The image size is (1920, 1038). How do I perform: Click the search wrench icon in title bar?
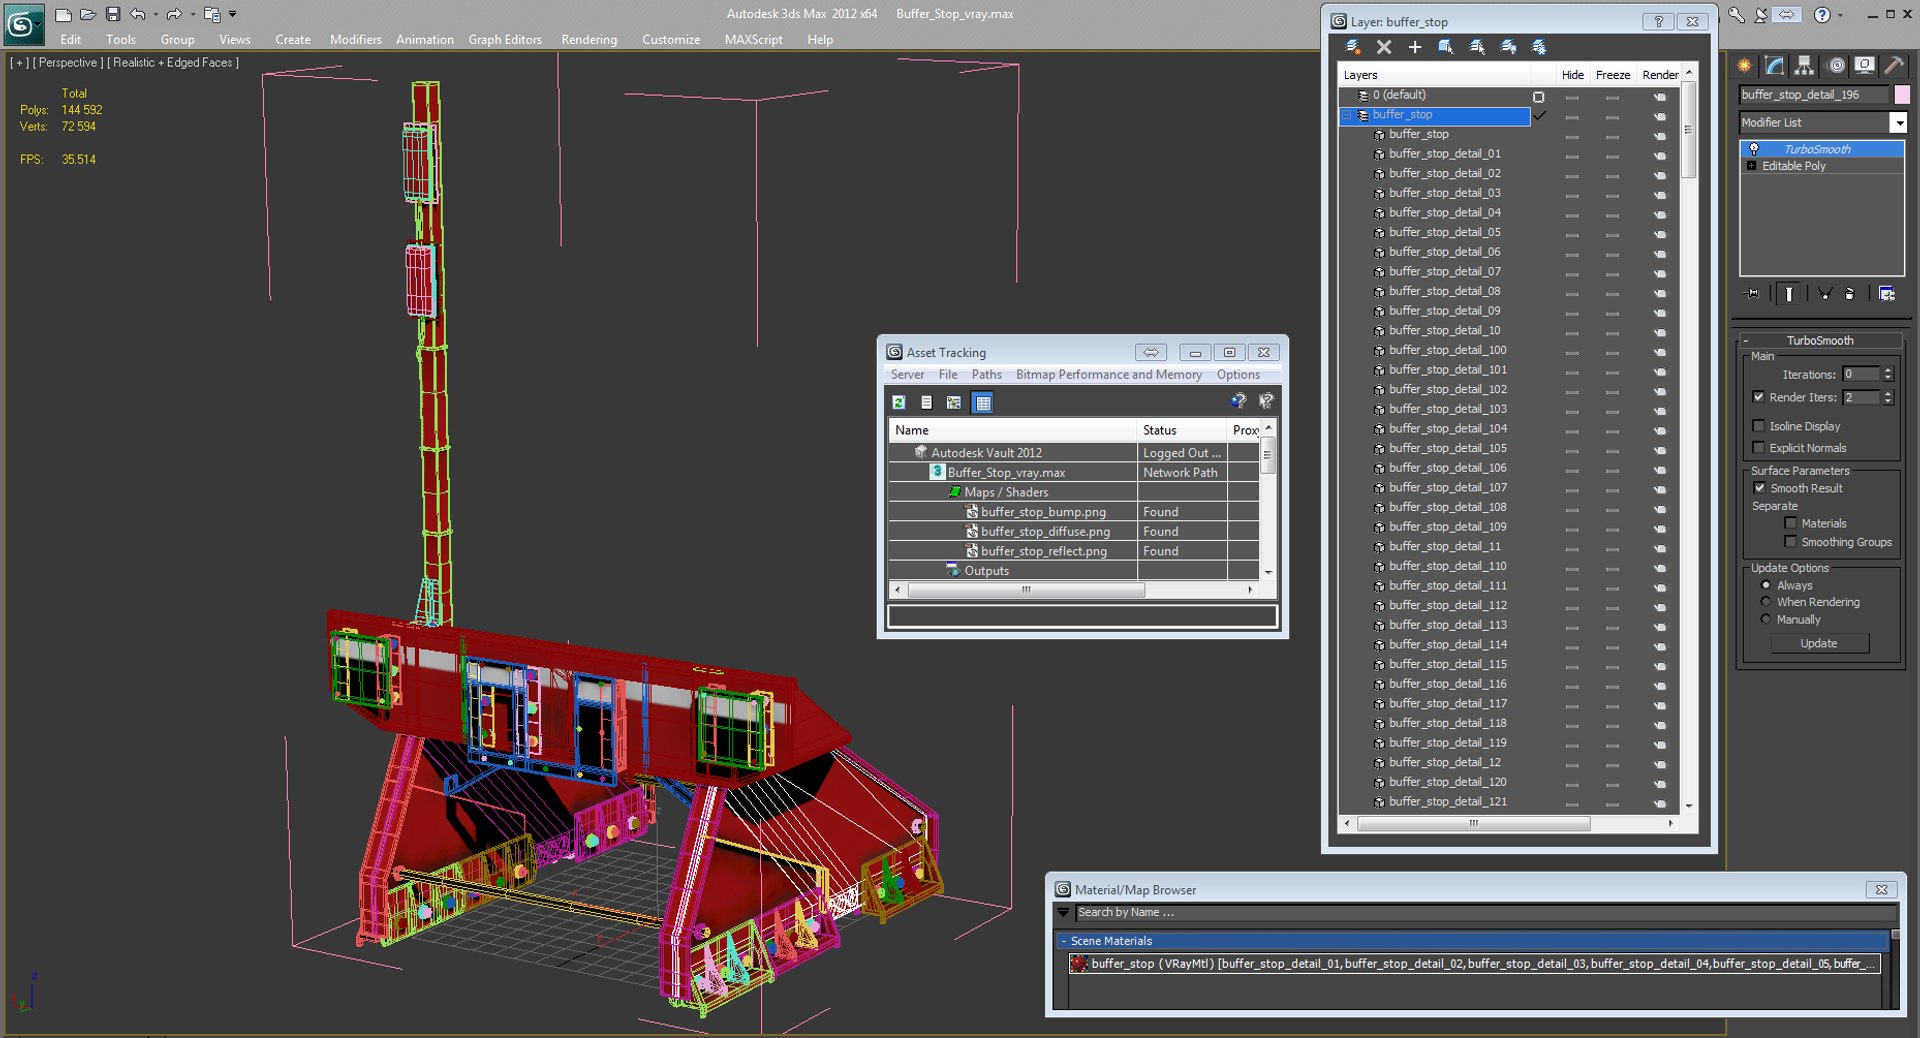tap(1736, 14)
